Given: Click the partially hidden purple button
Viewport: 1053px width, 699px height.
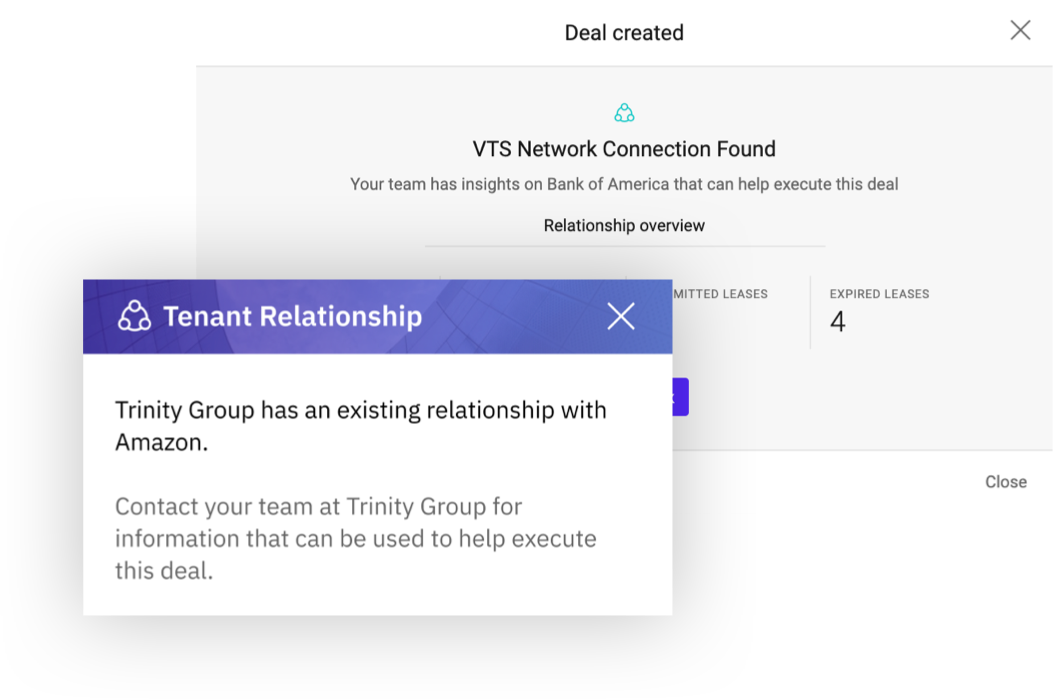Looking at the screenshot, I should (x=680, y=397).
